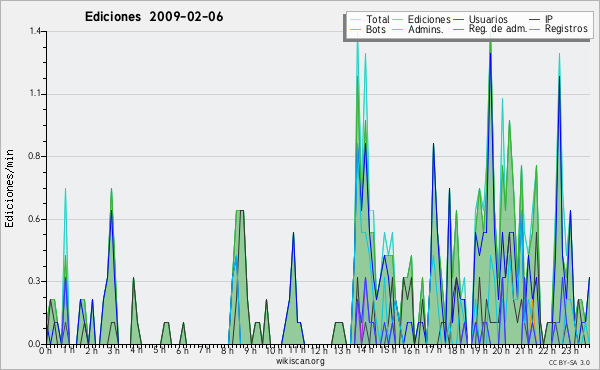Click the Bots legend orange line
This screenshot has height=370, width=600.
[355, 29]
